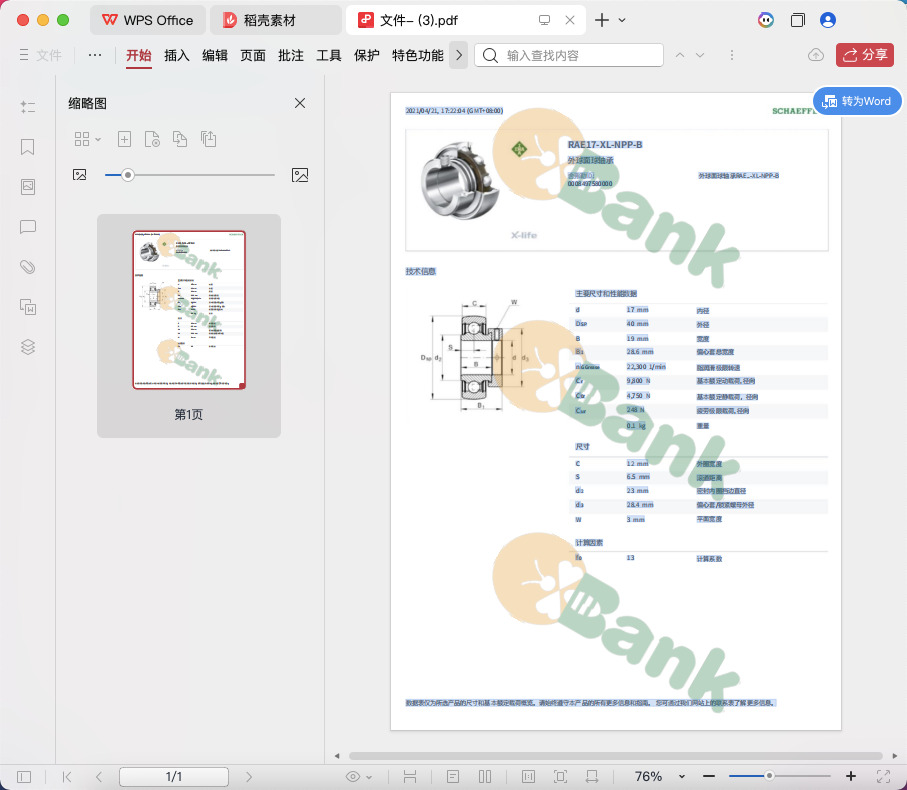The height and width of the screenshot is (790, 907).
Task: Open the 页面 ribbon tab
Action: 253,56
